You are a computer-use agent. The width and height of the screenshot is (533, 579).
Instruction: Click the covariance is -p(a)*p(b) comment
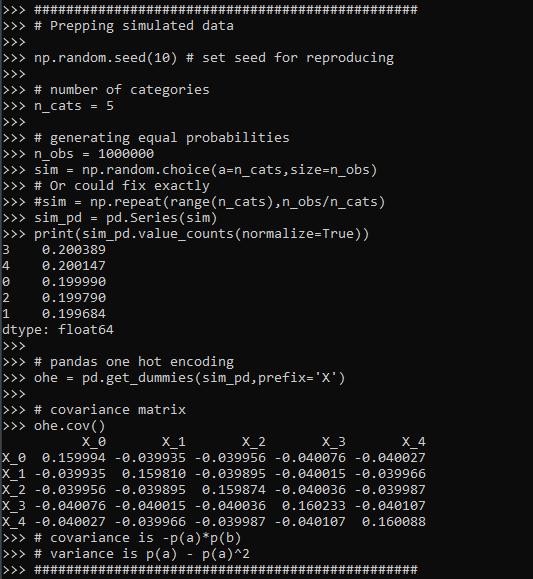138,538
